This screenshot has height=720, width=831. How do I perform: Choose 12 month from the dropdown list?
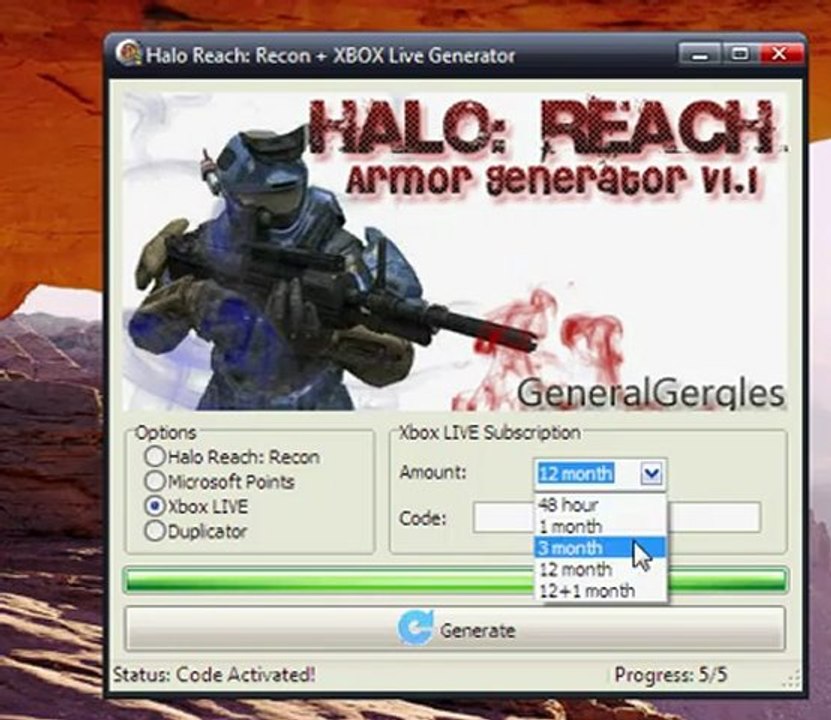pos(600,570)
